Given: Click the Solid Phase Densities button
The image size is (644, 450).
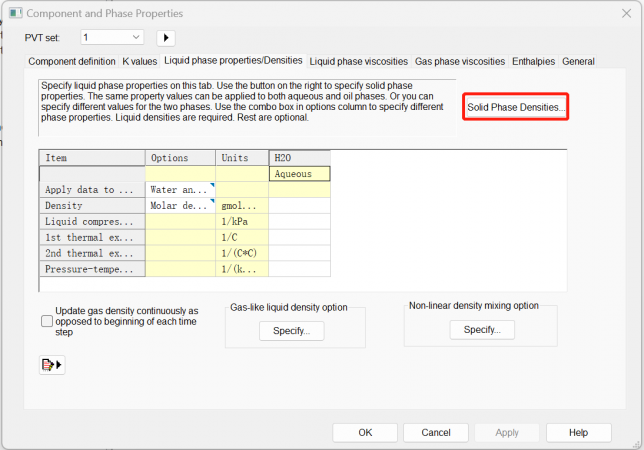Looking at the screenshot, I should click(x=516, y=107).
